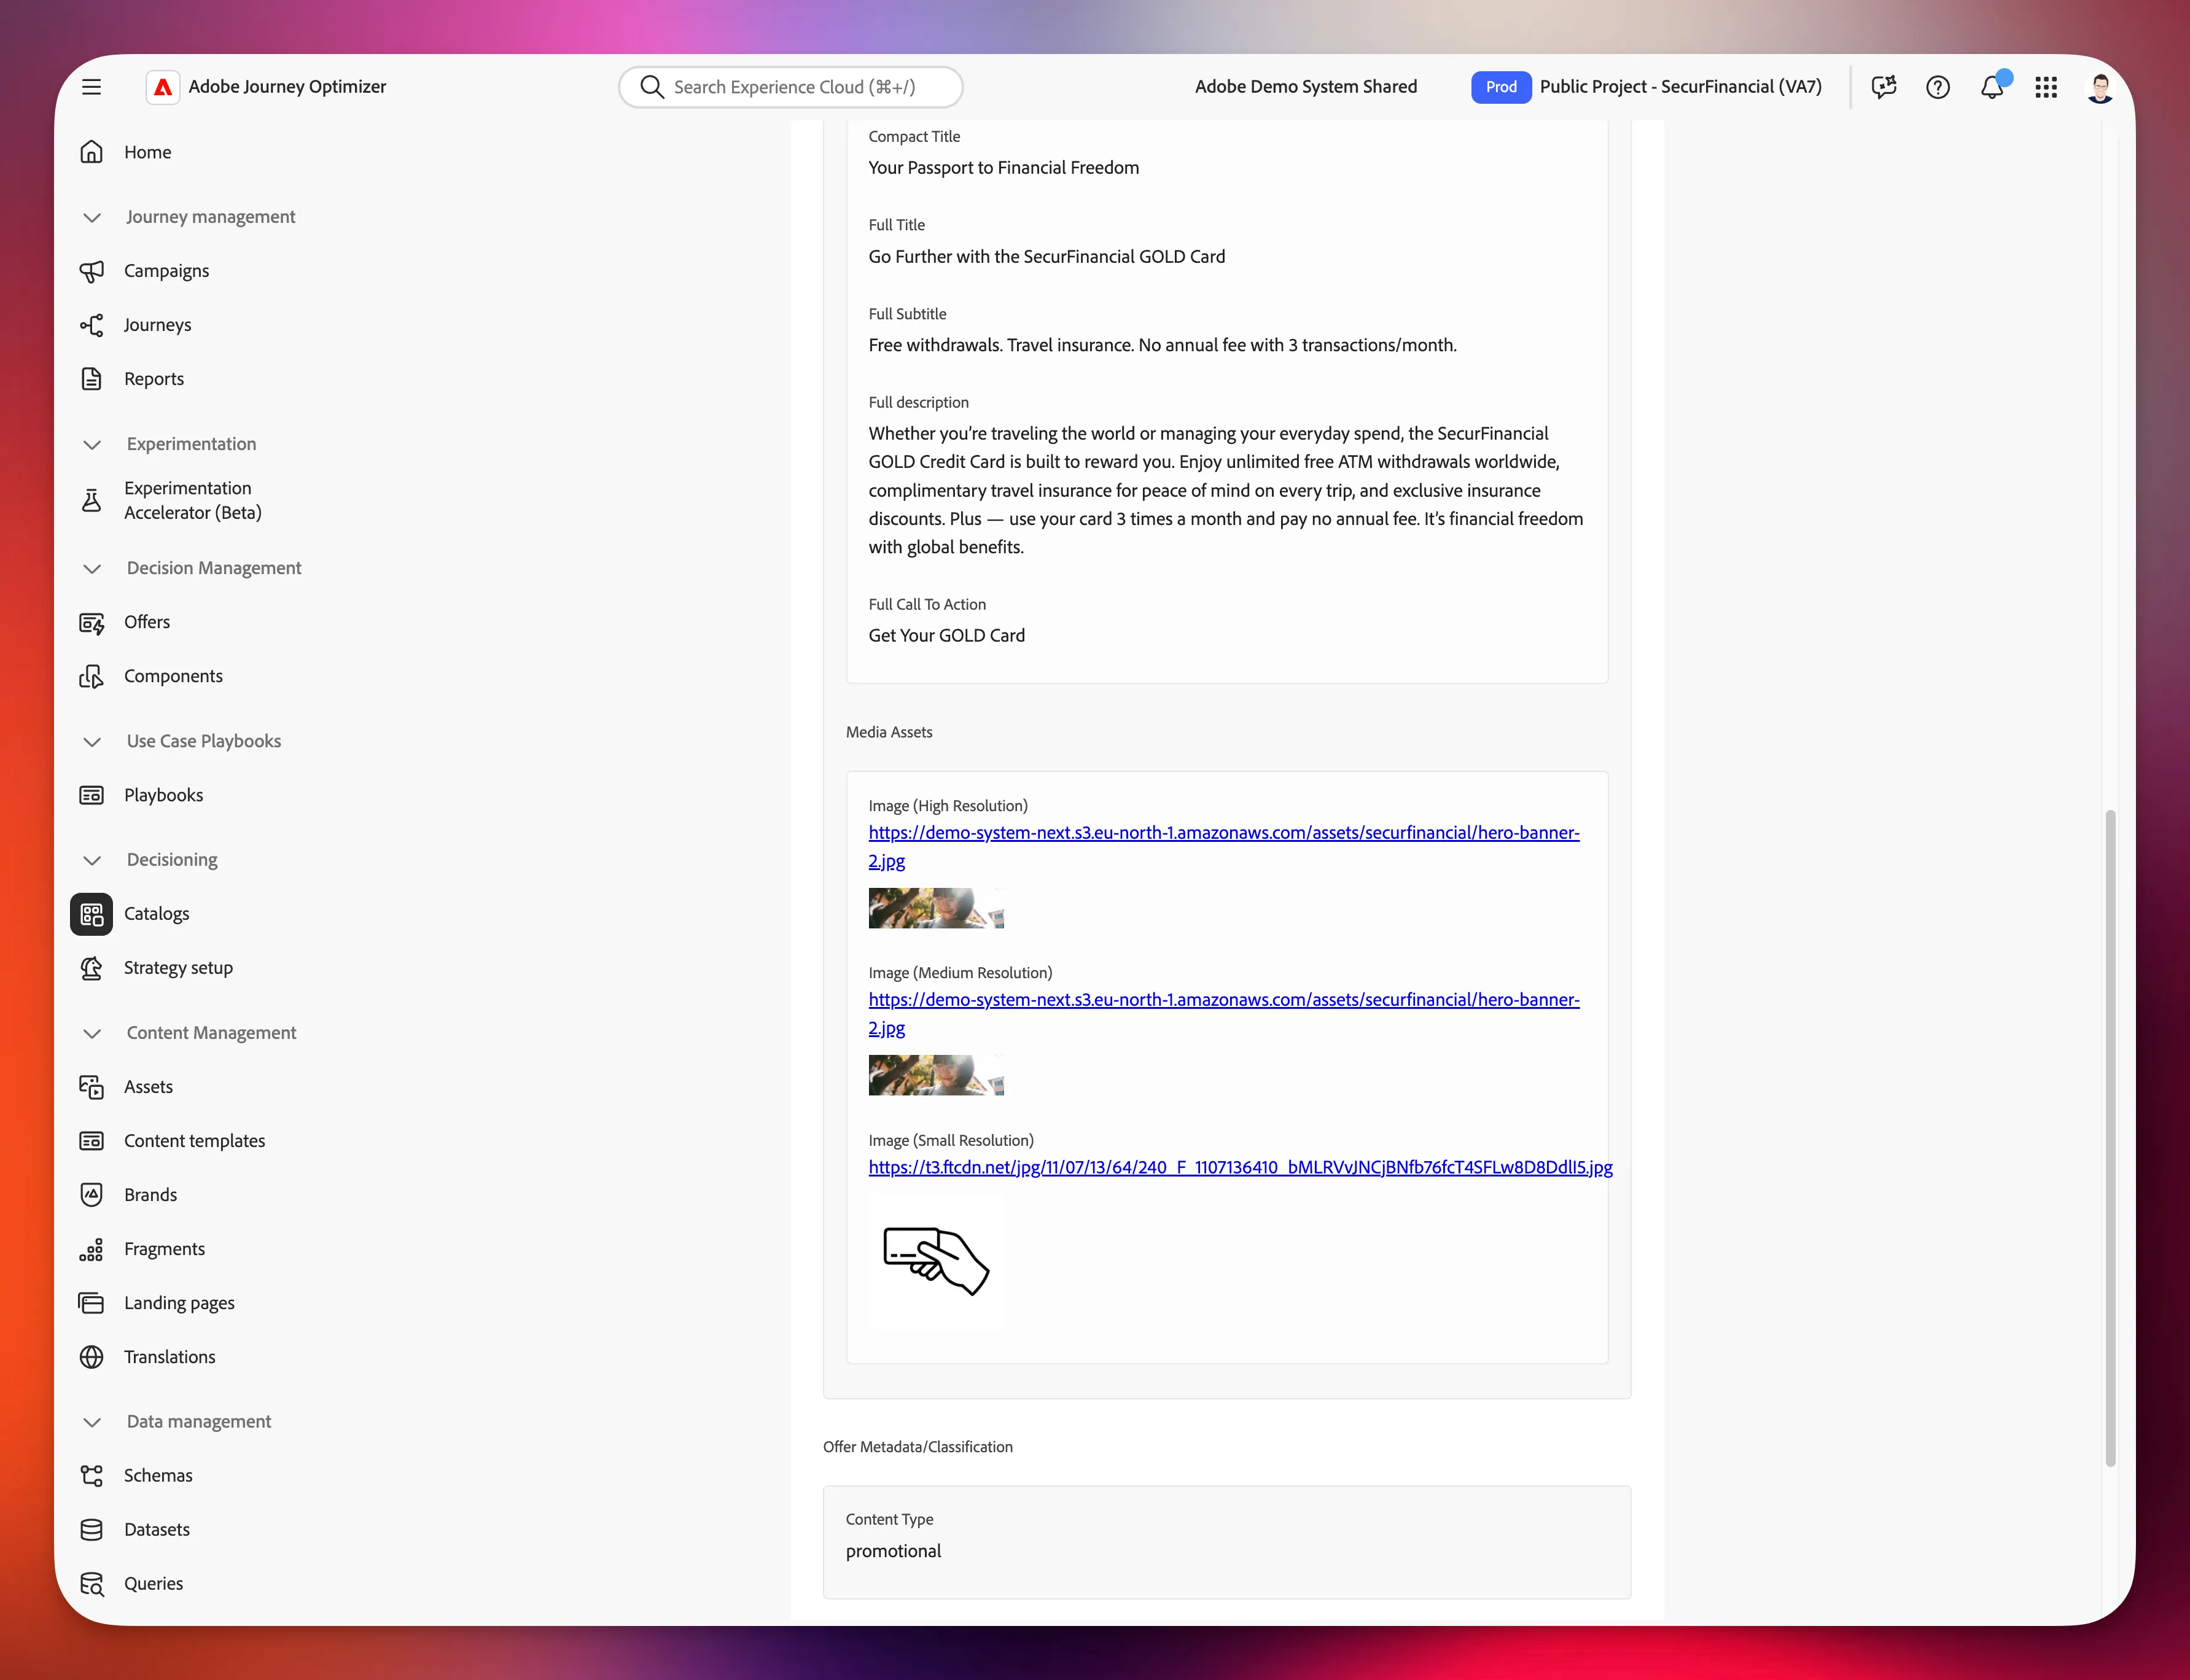
Task: Go to Home in sidebar
Action: tap(148, 152)
